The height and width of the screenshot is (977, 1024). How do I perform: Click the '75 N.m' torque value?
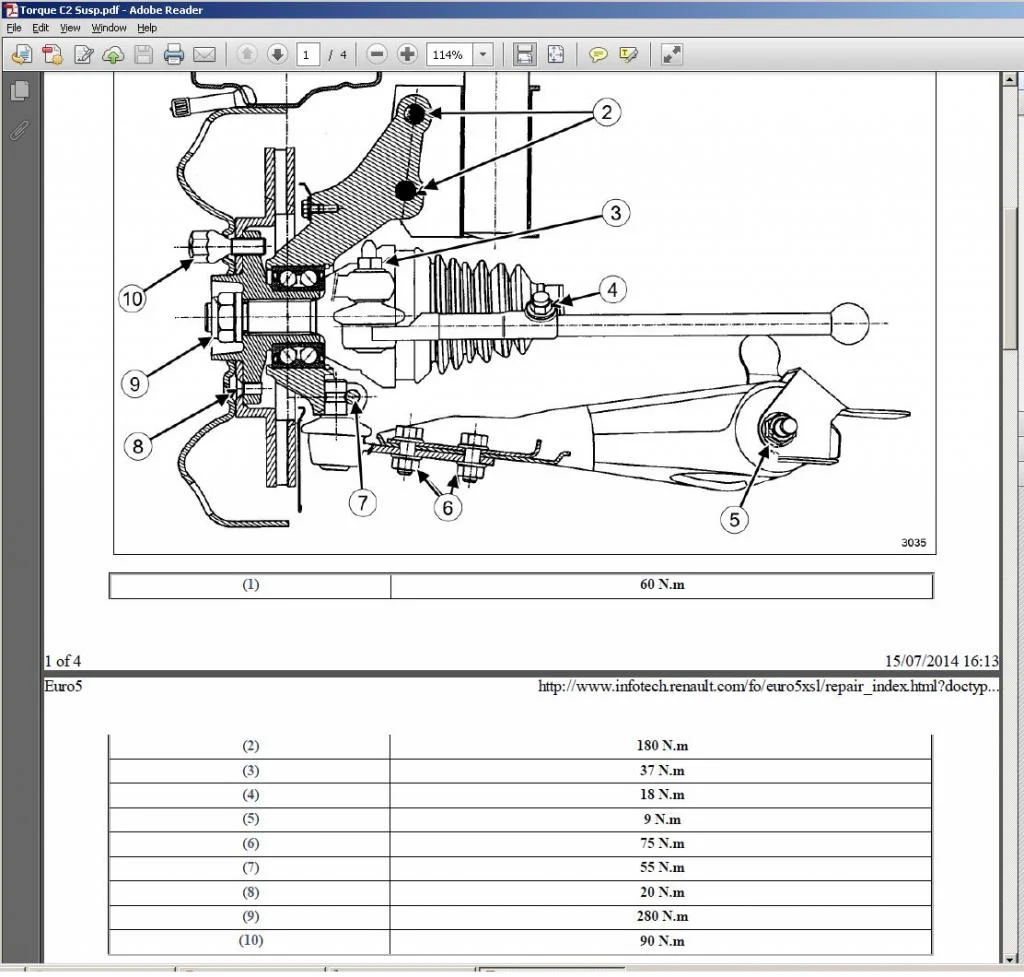pyautogui.click(x=662, y=843)
